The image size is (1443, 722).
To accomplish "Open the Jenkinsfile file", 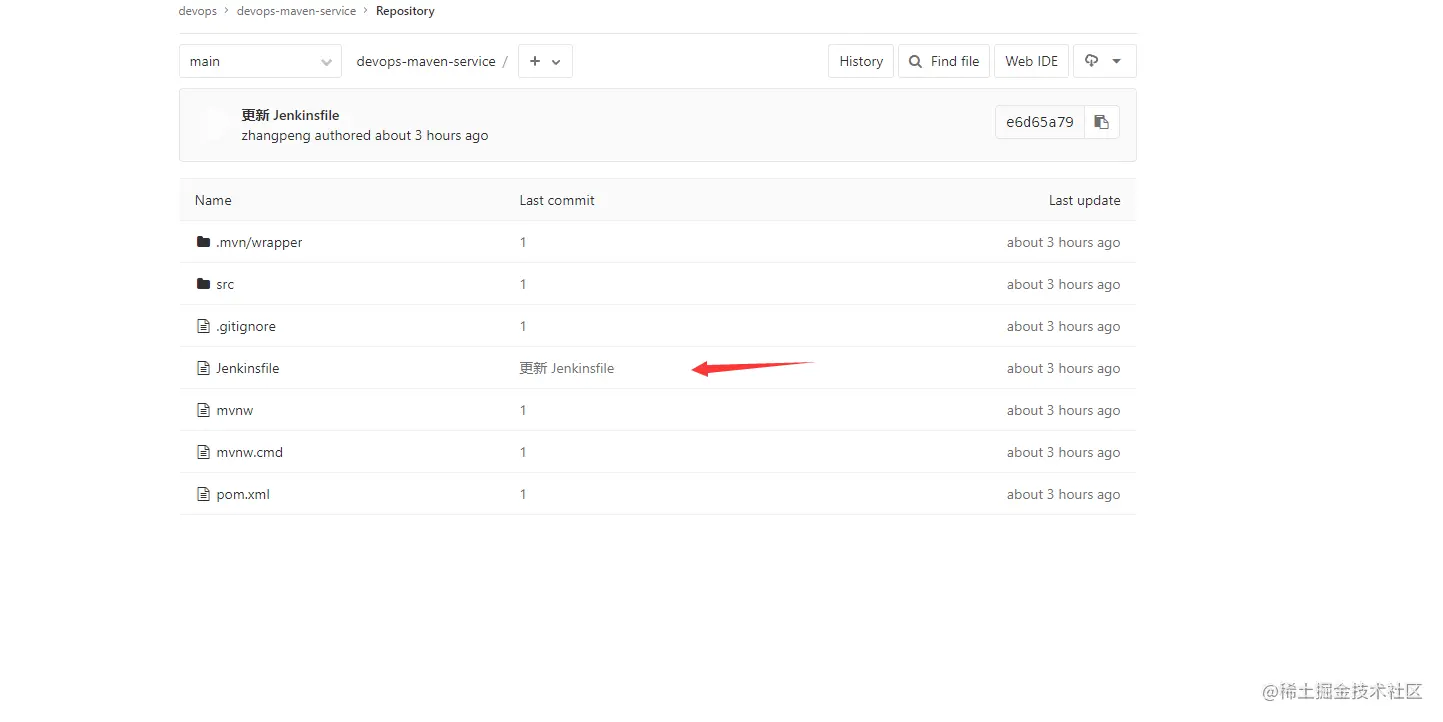I will pos(248,368).
